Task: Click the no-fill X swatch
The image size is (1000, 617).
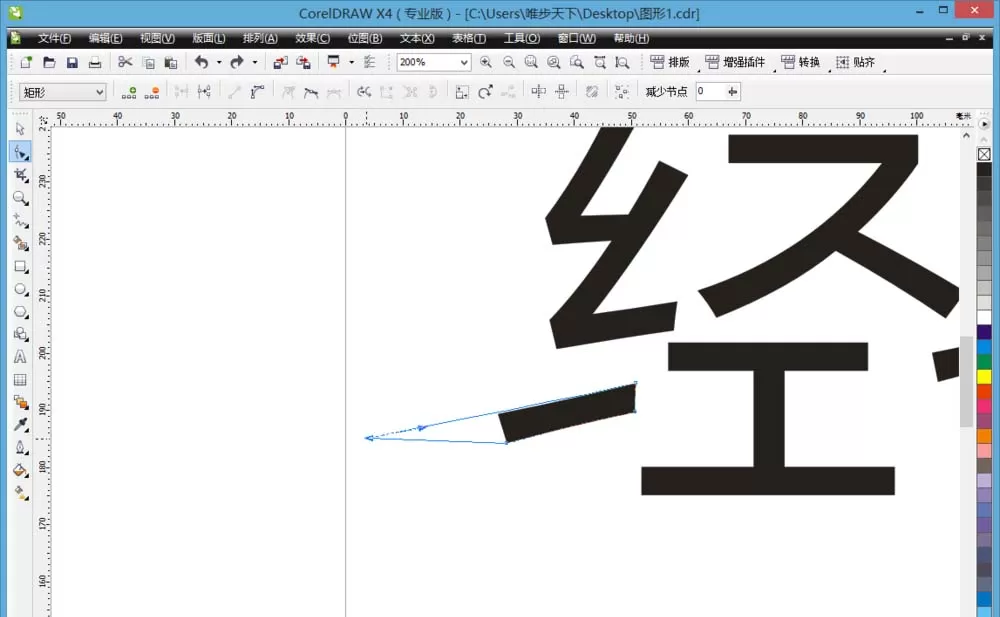Action: click(x=984, y=154)
